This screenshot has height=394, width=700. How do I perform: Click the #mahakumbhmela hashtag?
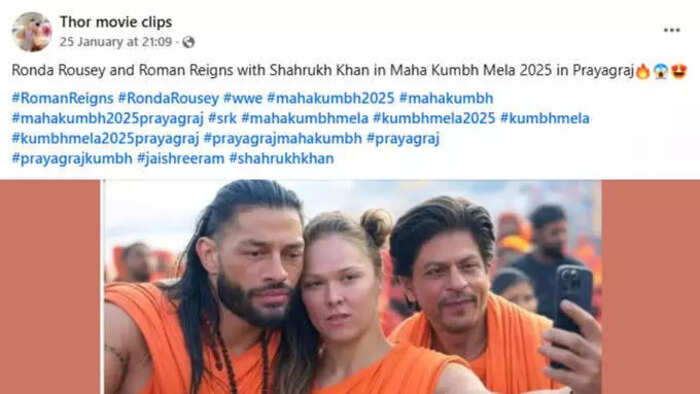pyautogui.click(x=304, y=118)
